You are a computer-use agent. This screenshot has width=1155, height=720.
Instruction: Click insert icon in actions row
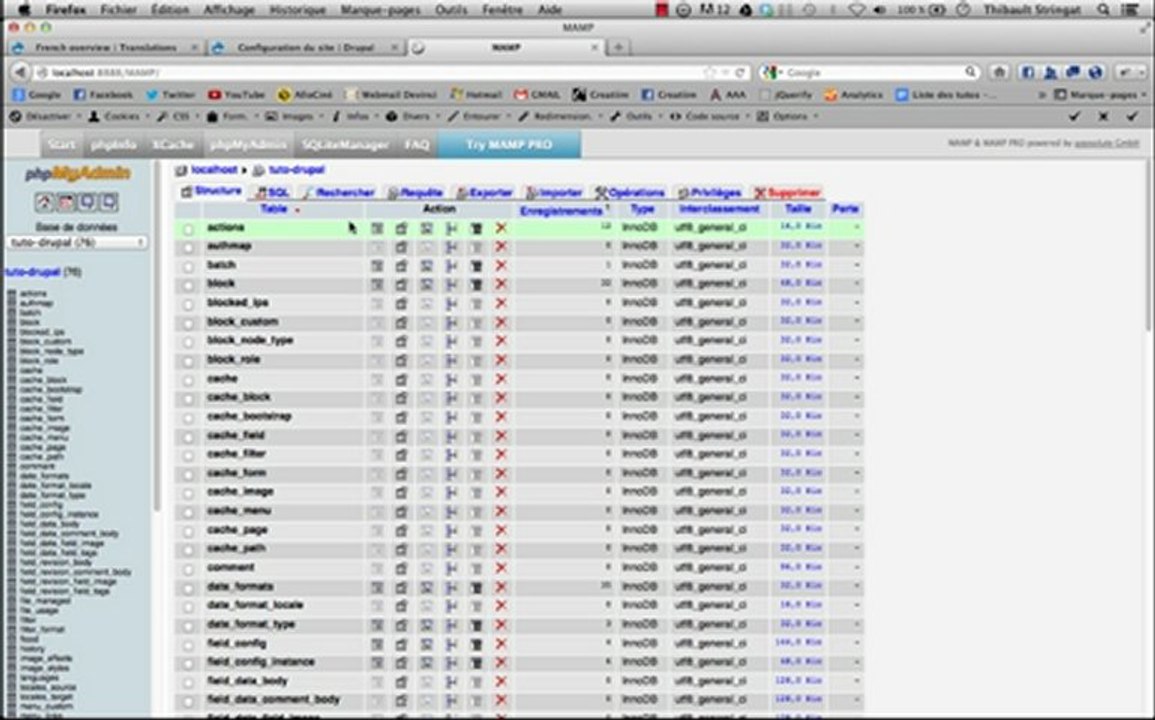coord(452,228)
